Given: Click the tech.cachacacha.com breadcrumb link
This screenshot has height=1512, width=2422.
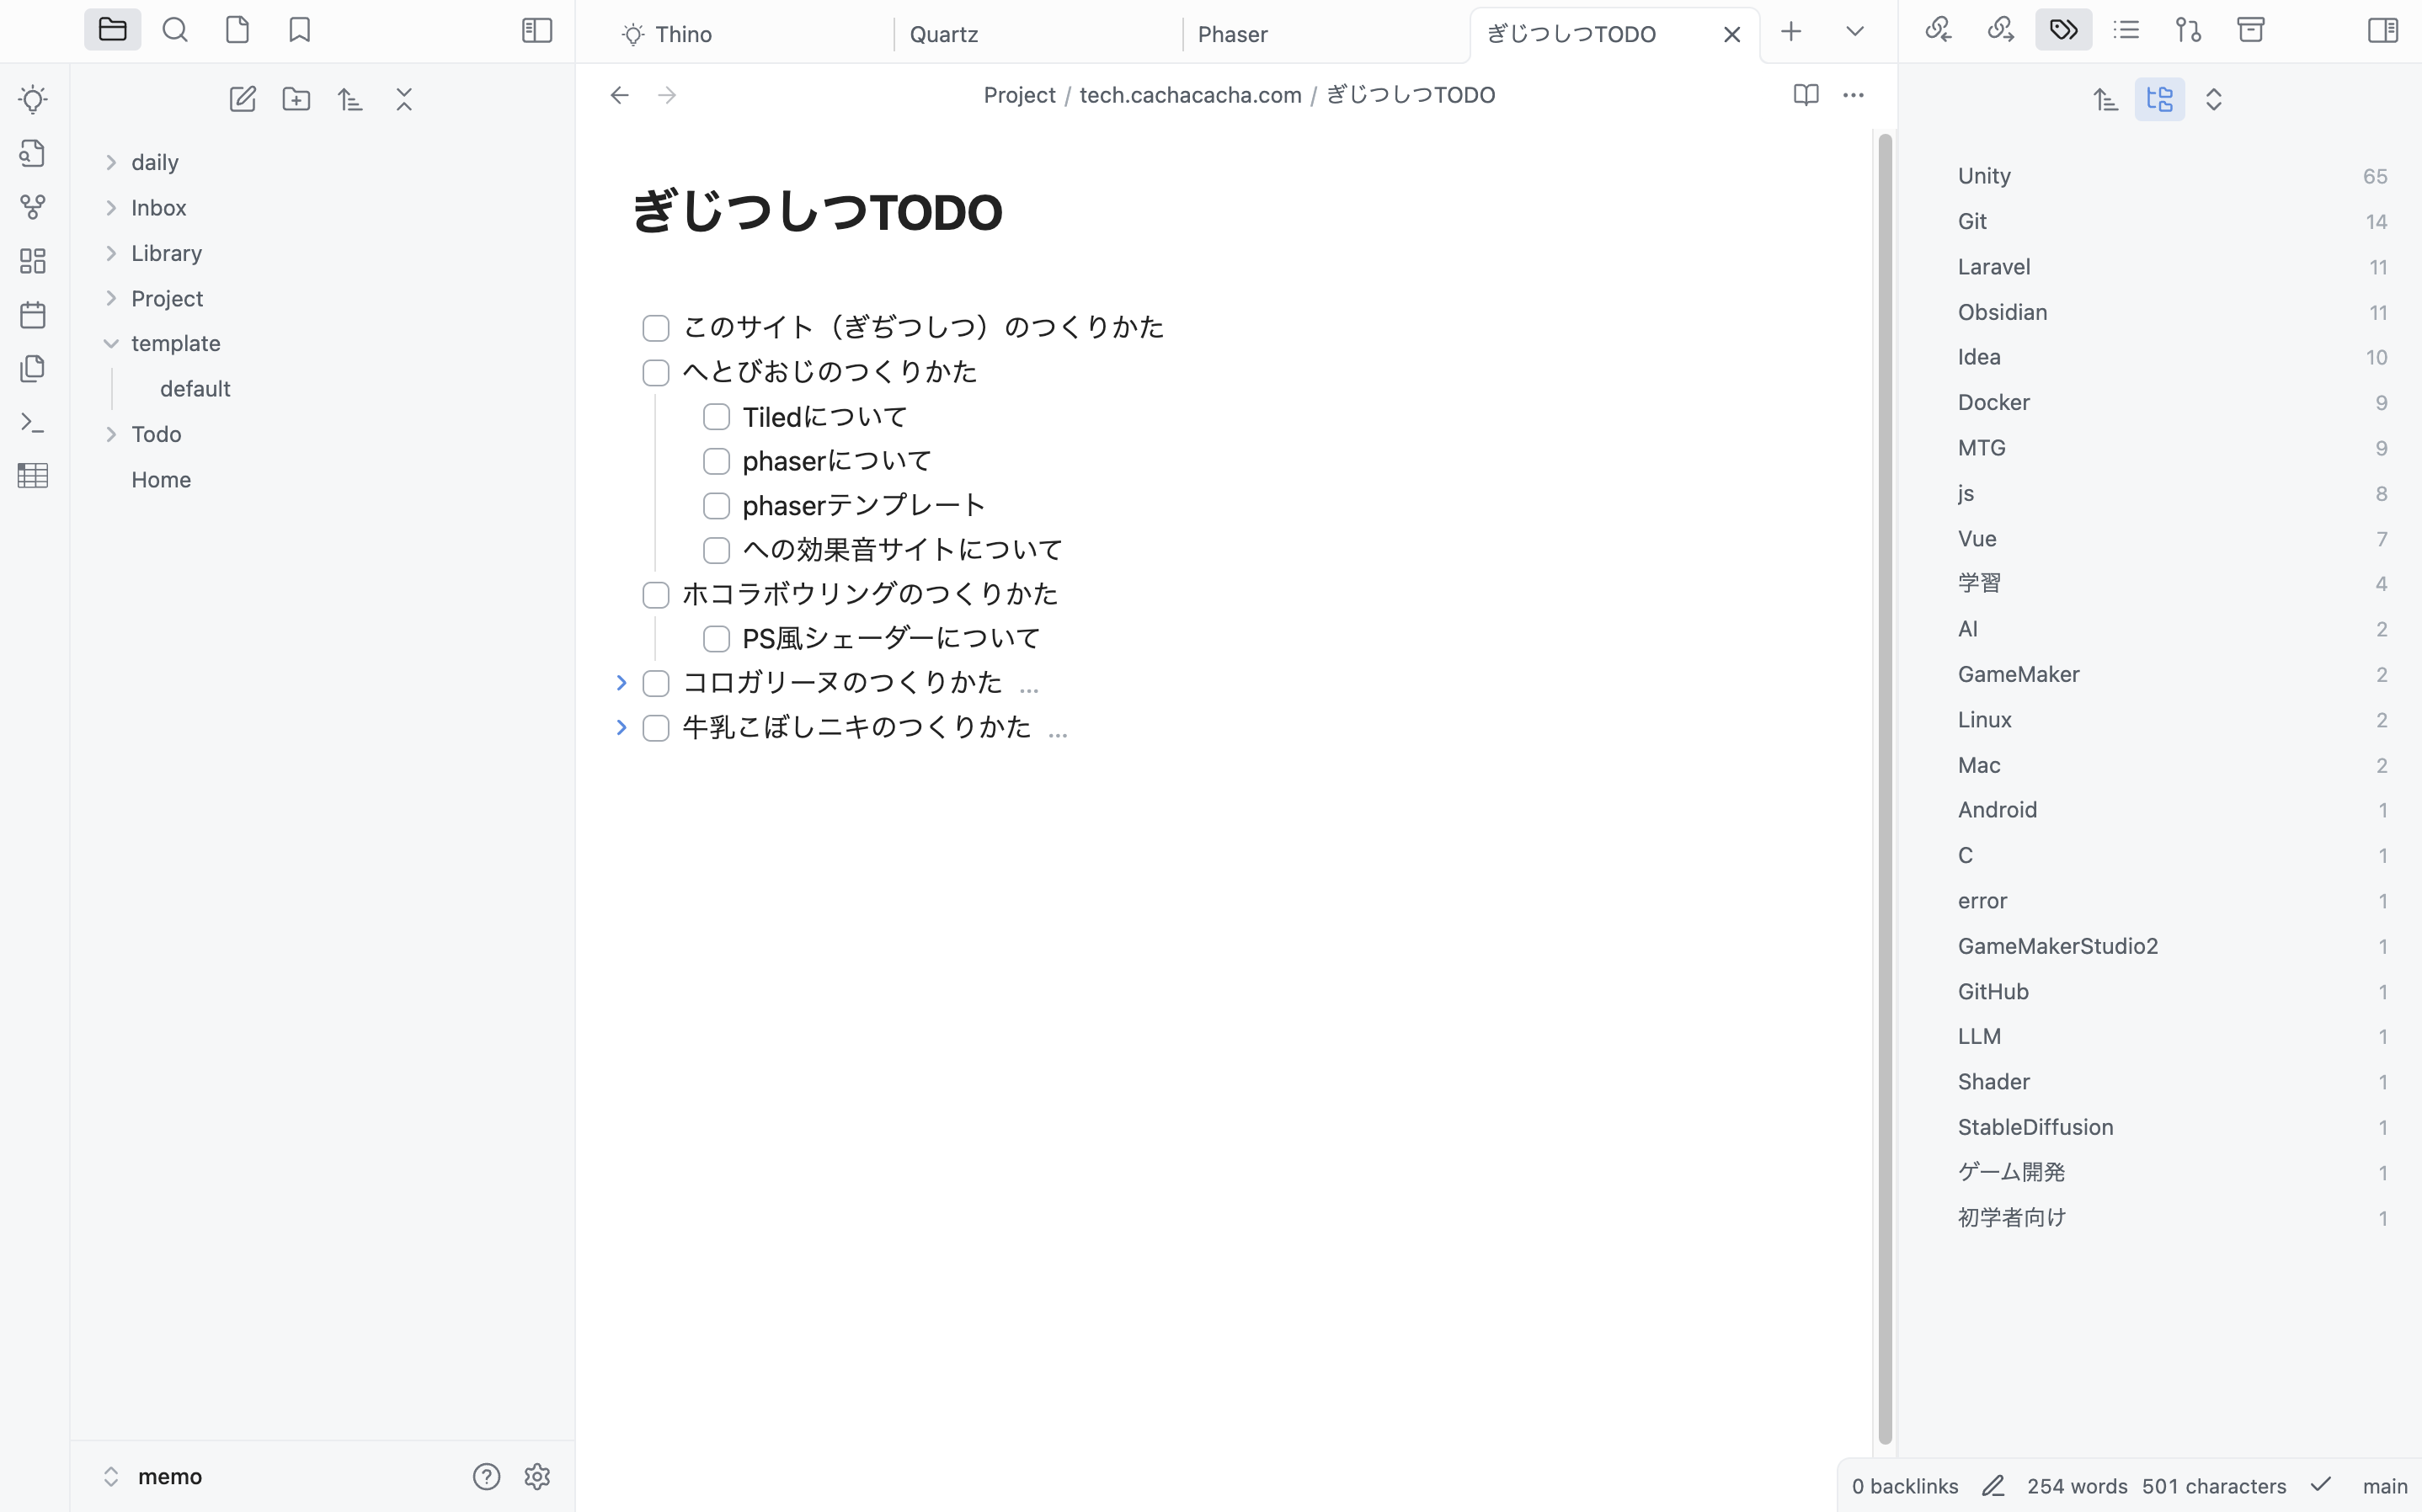Looking at the screenshot, I should (1190, 95).
